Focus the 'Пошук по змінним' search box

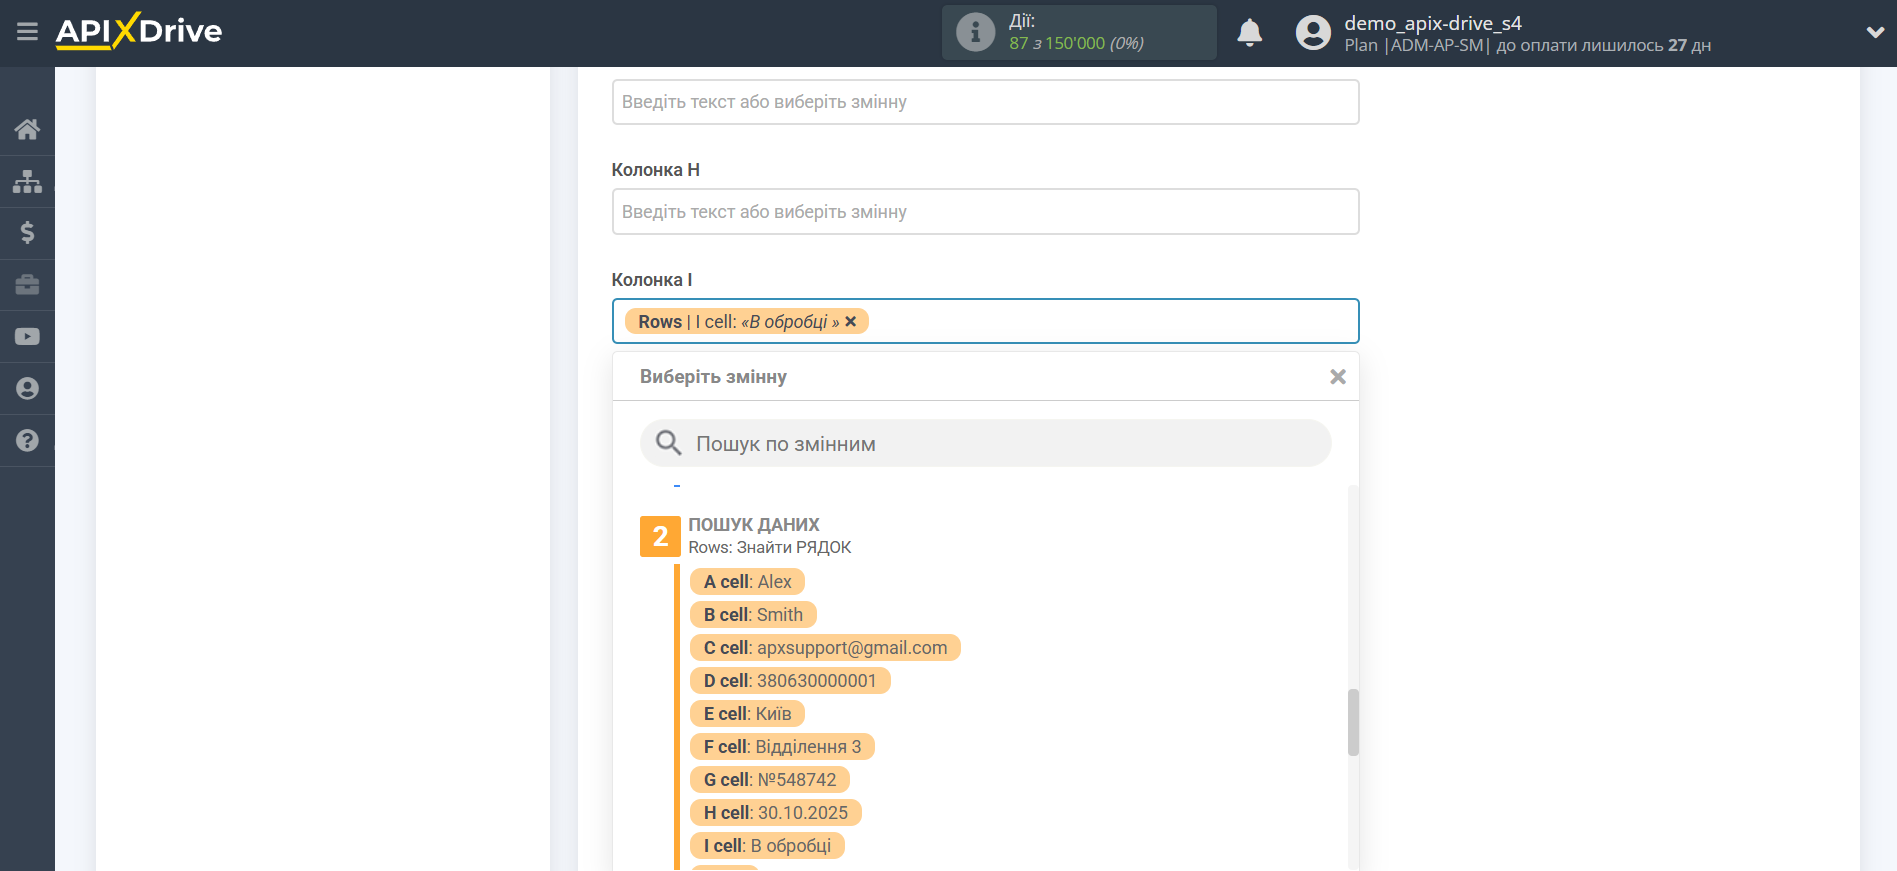click(x=985, y=444)
